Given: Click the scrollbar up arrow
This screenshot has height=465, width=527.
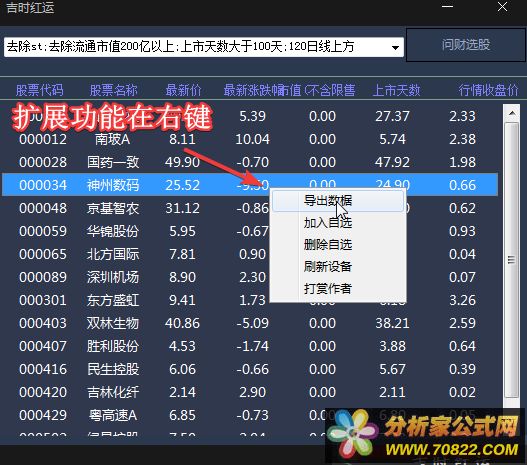Looking at the screenshot, I should point(512,113).
